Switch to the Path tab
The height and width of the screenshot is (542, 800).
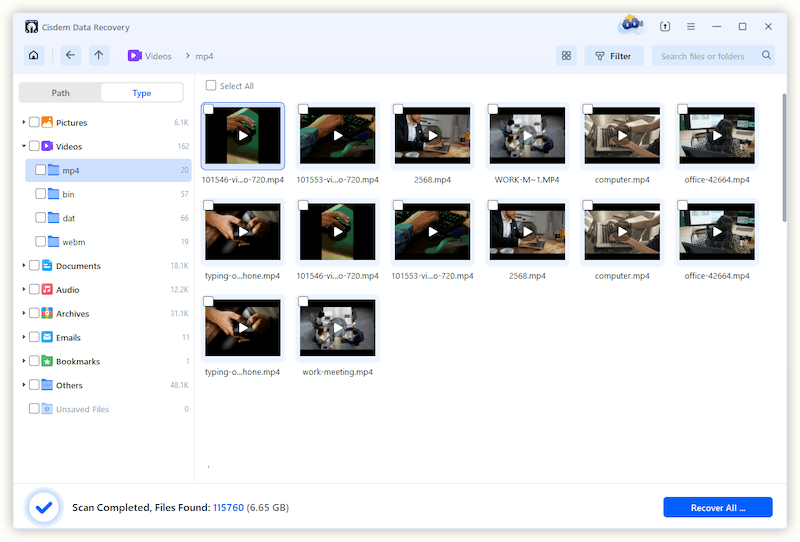tap(60, 93)
